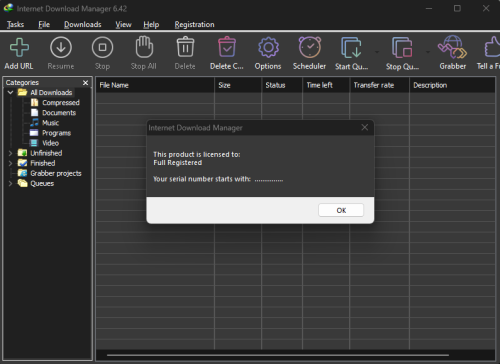500x364 pixels.
Task: Close the Categories panel
Action: coord(86,83)
